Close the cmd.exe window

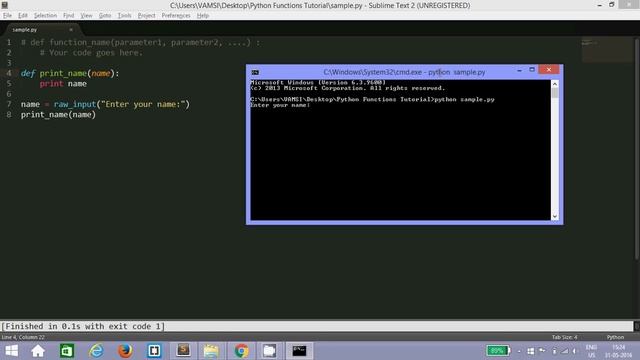549,70
